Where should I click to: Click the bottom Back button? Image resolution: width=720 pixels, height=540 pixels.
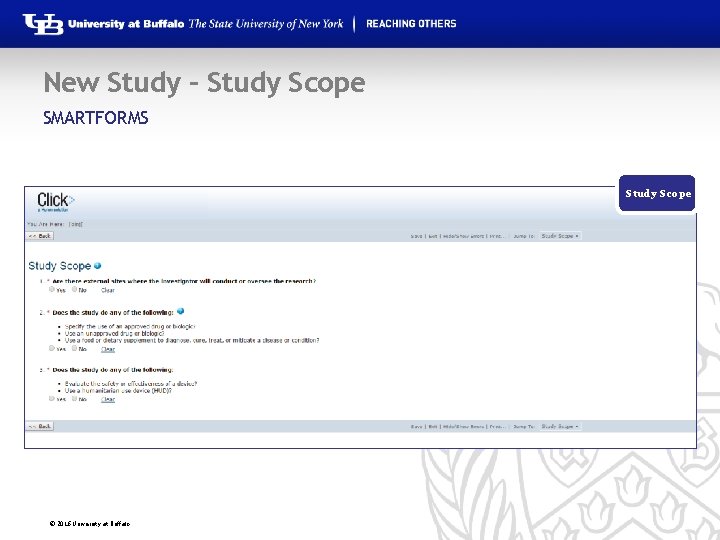point(39,426)
